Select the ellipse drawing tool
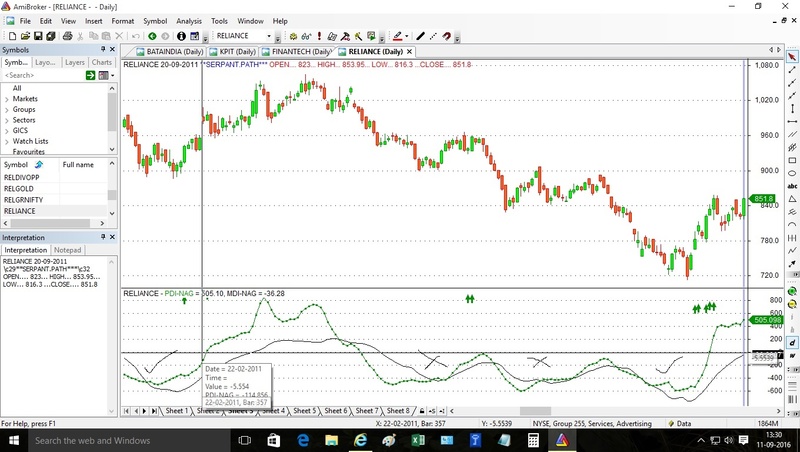The image size is (800, 452). pos(792,173)
